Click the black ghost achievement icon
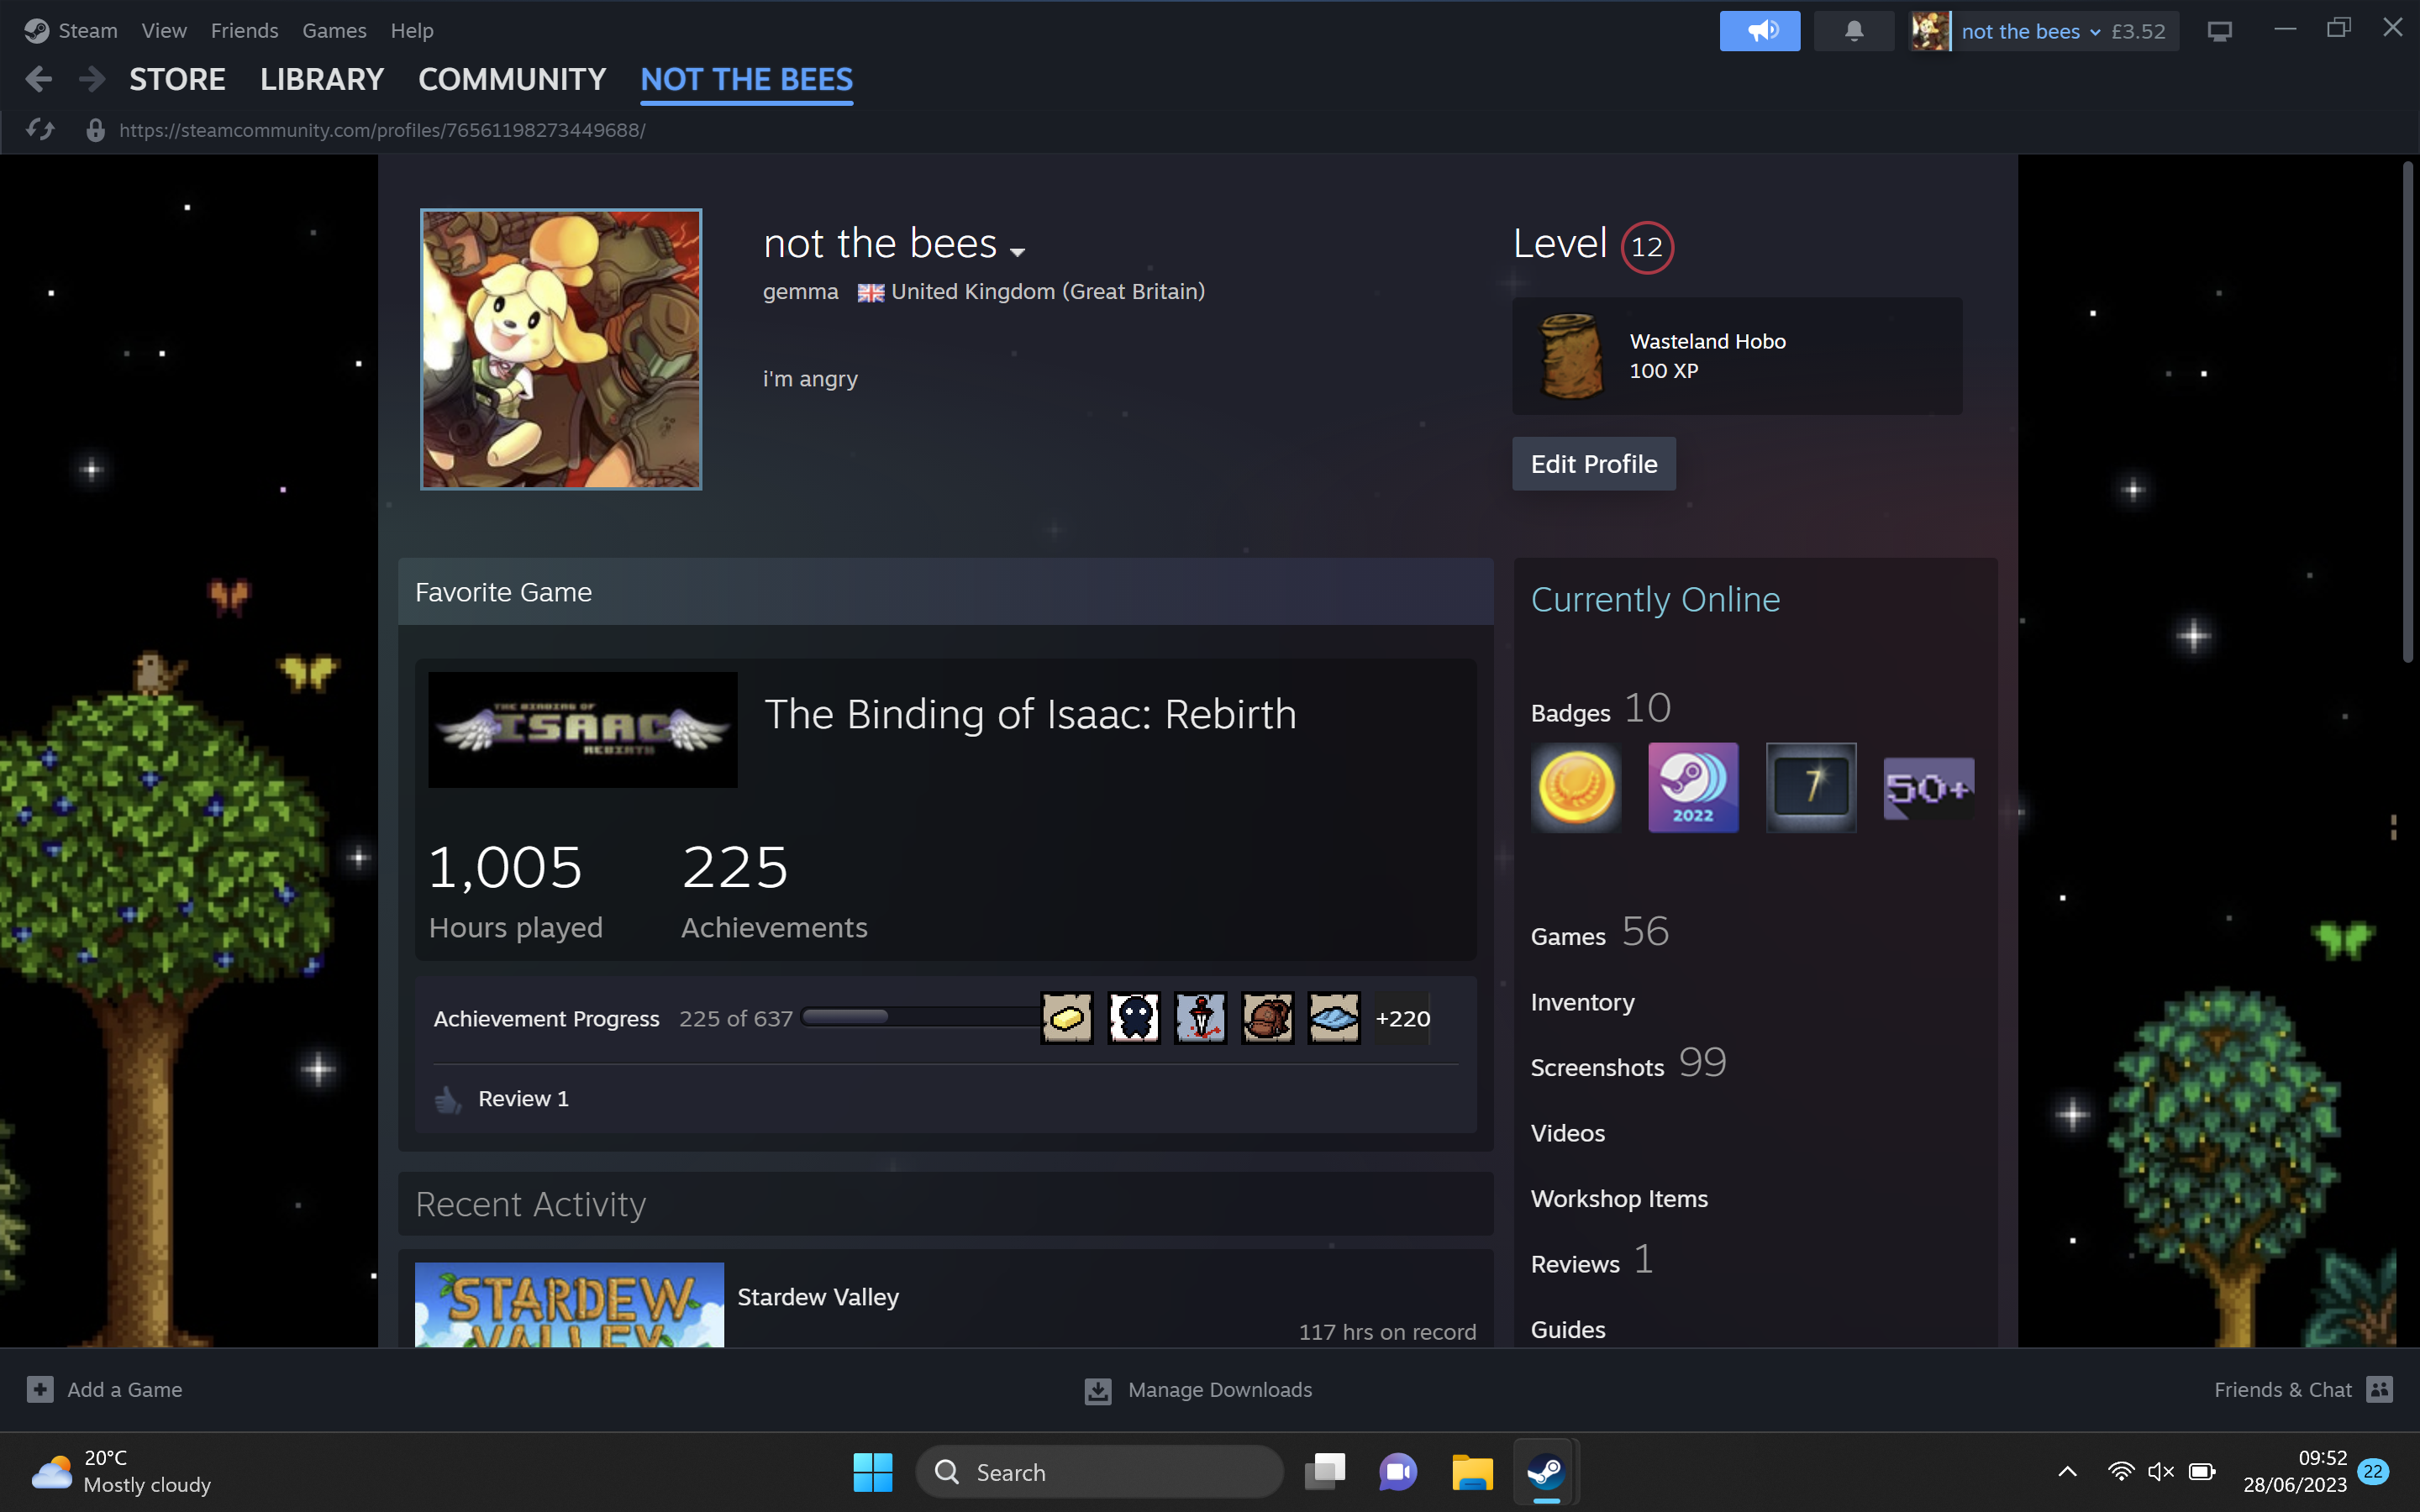The image size is (2420, 1512). (x=1134, y=1018)
